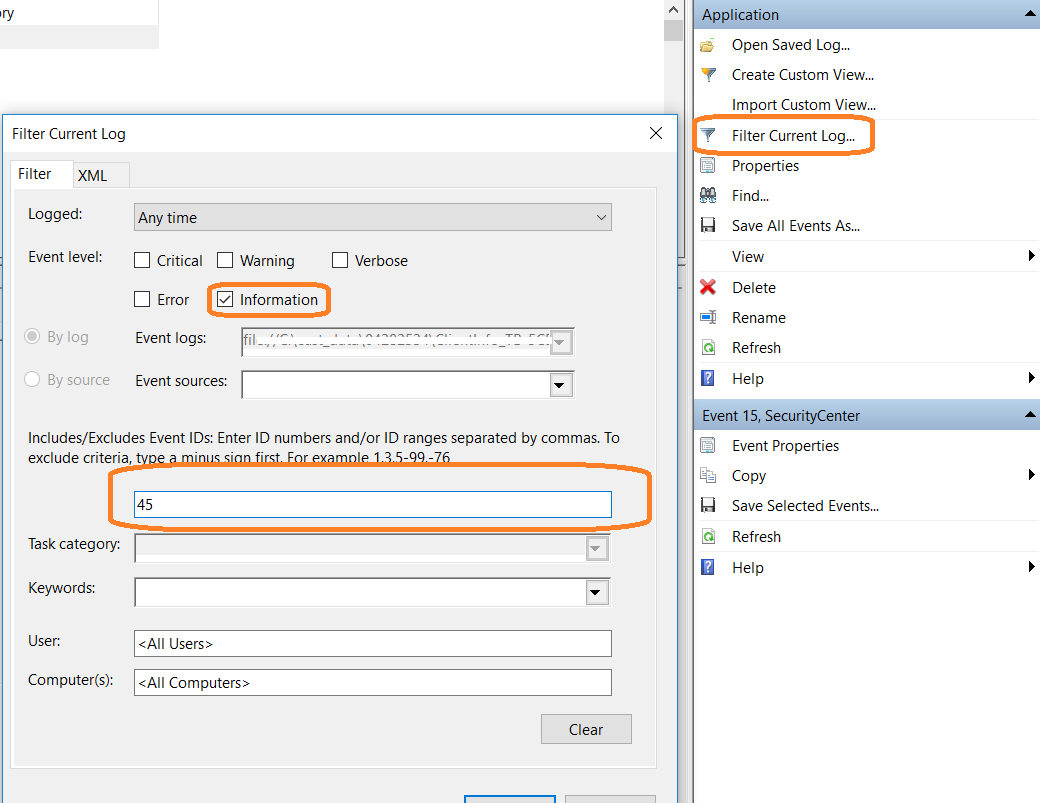Collapse the Application actions section
This screenshot has width=1040, height=803.
point(1029,14)
